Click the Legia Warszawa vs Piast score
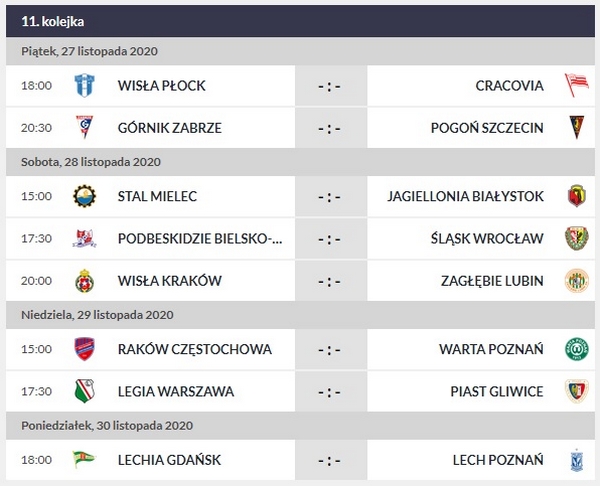 point(330,391)
